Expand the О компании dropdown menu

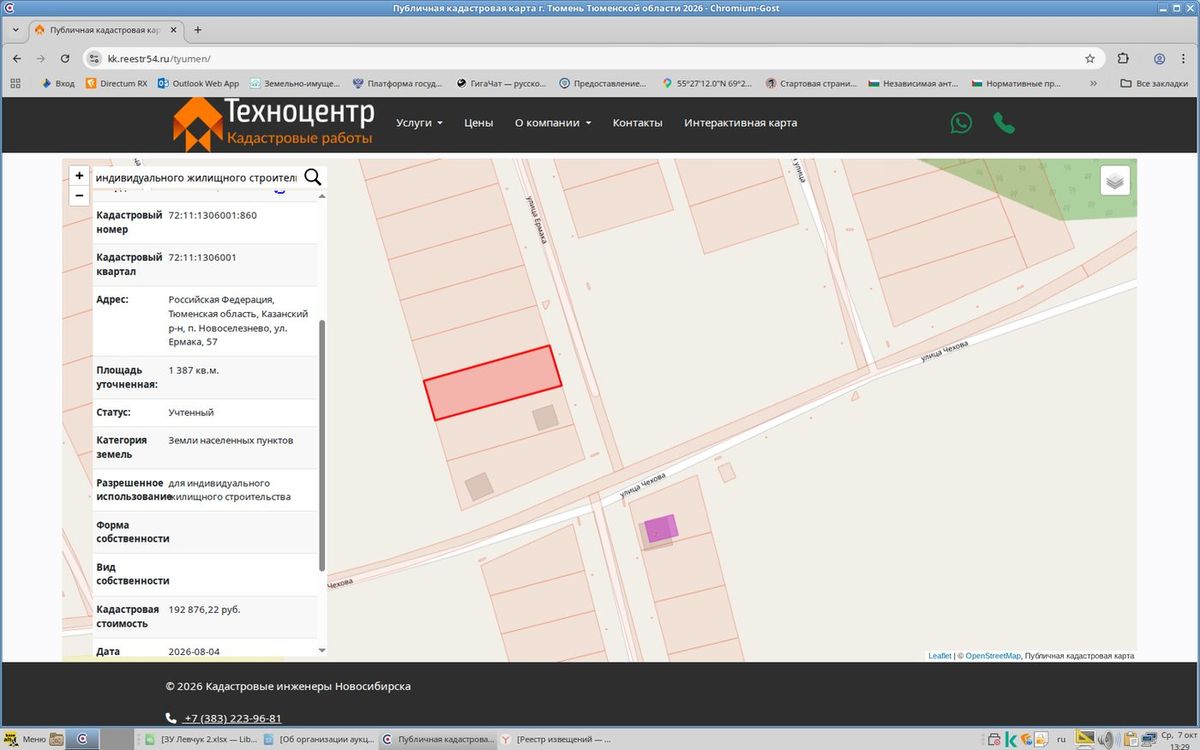tap(553, 123)
